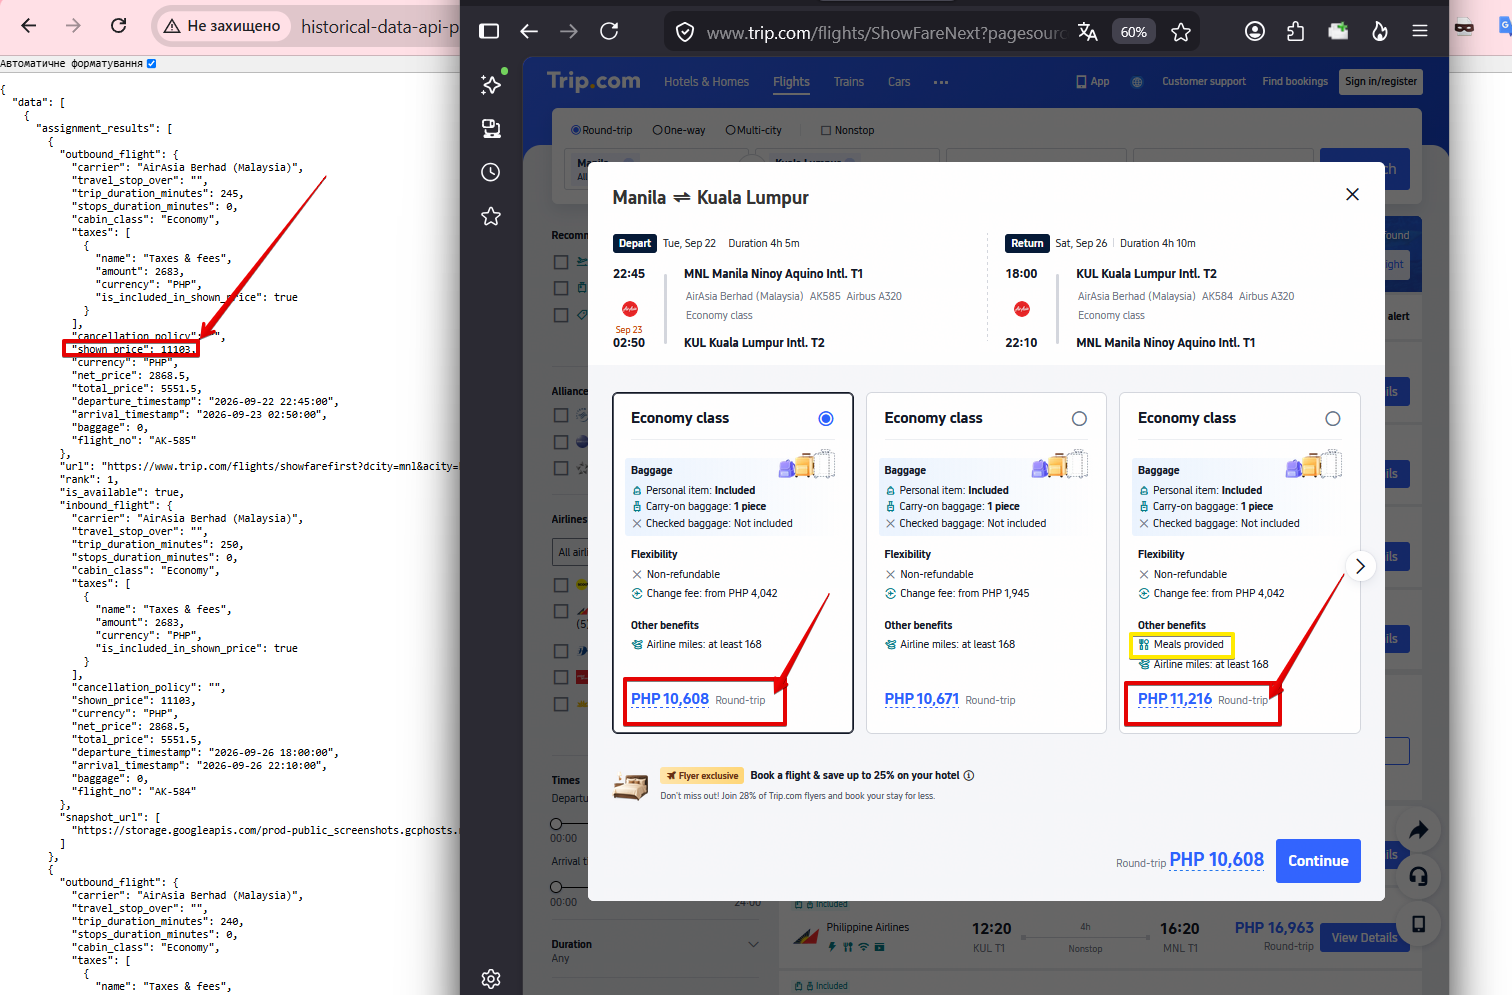Open the settings gear at the bottom of the sidebar

pyautogui.click(x=491, y=979)
